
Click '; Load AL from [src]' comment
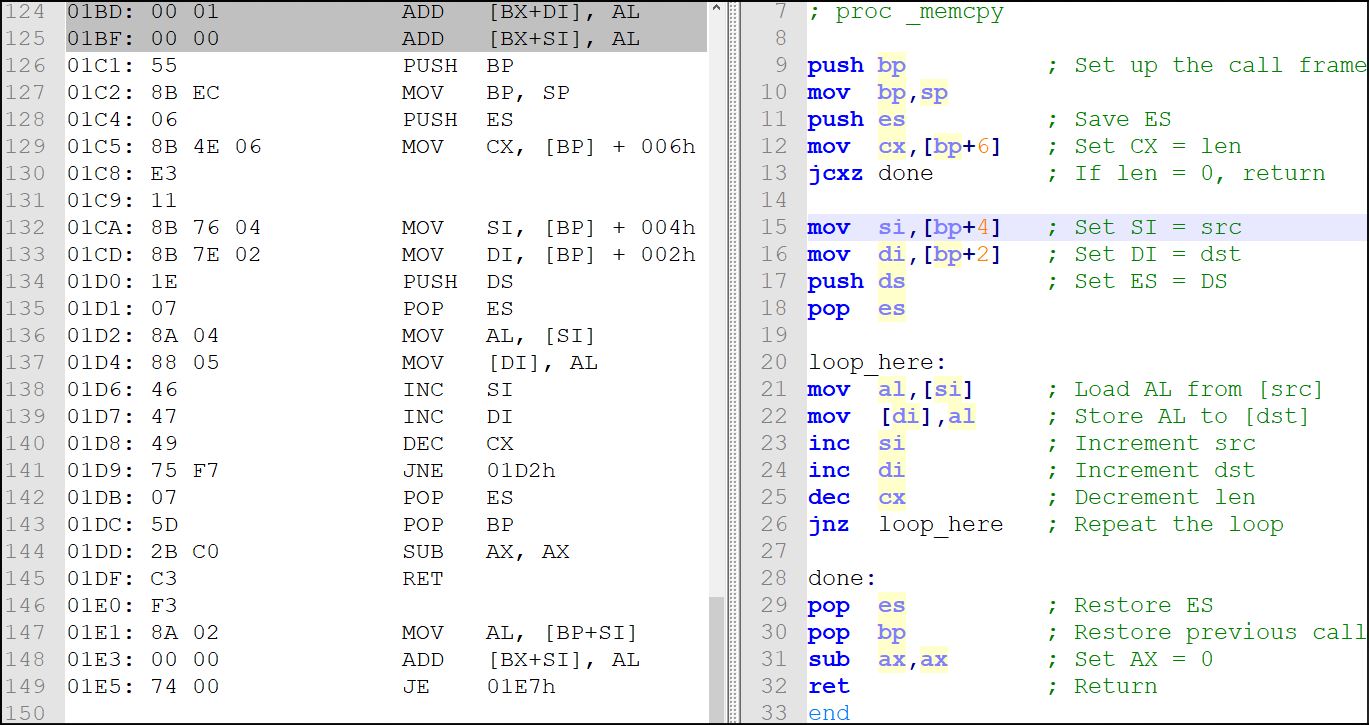[1186, 391]
